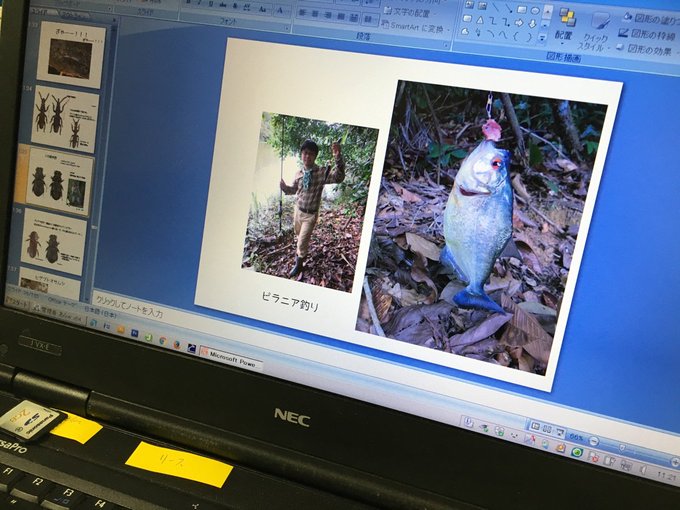Image resolution: width=680 pixels, height=510 pixels.
Task: Select the photo of man holding pole
Action: [x=310, y=202]
